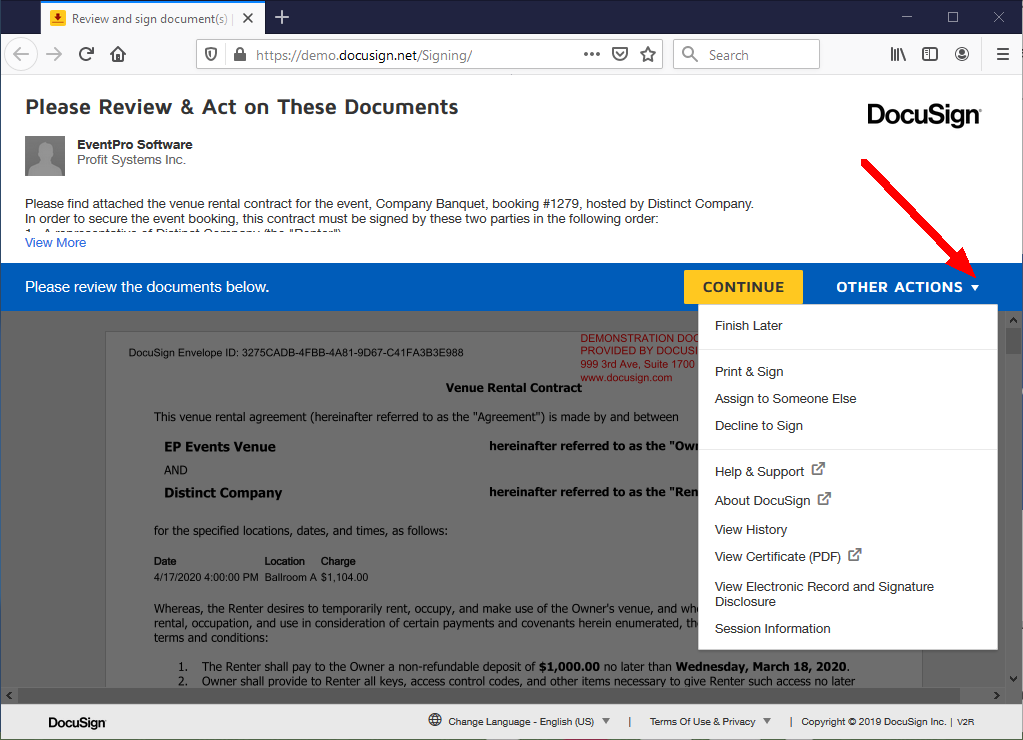Image resolution: width=1023 pixels, height=740 pixels.
Task: Click the DocuSign logo at top right
Action: pos(924,115)
